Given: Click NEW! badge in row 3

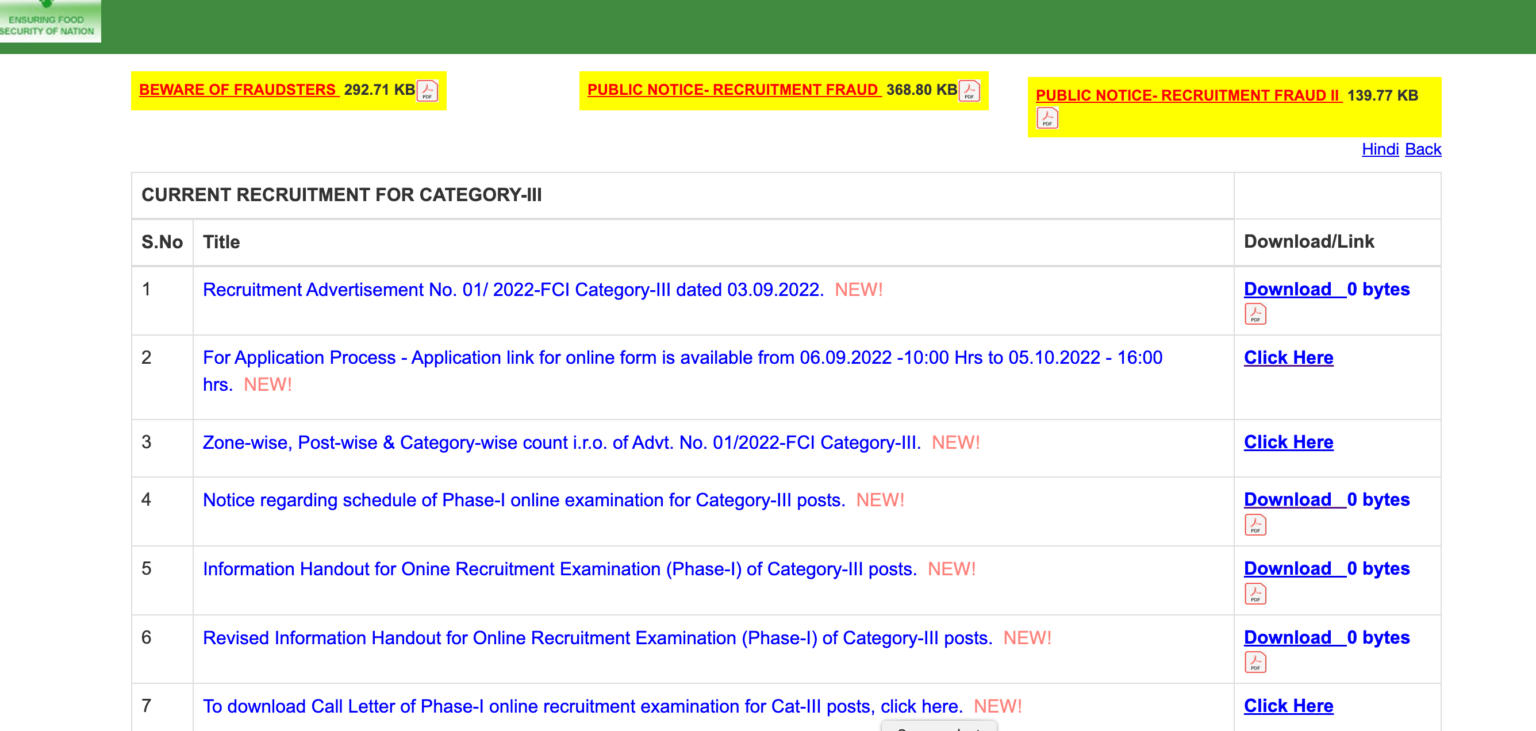Looking at the screenshot, I should (956, 442).
